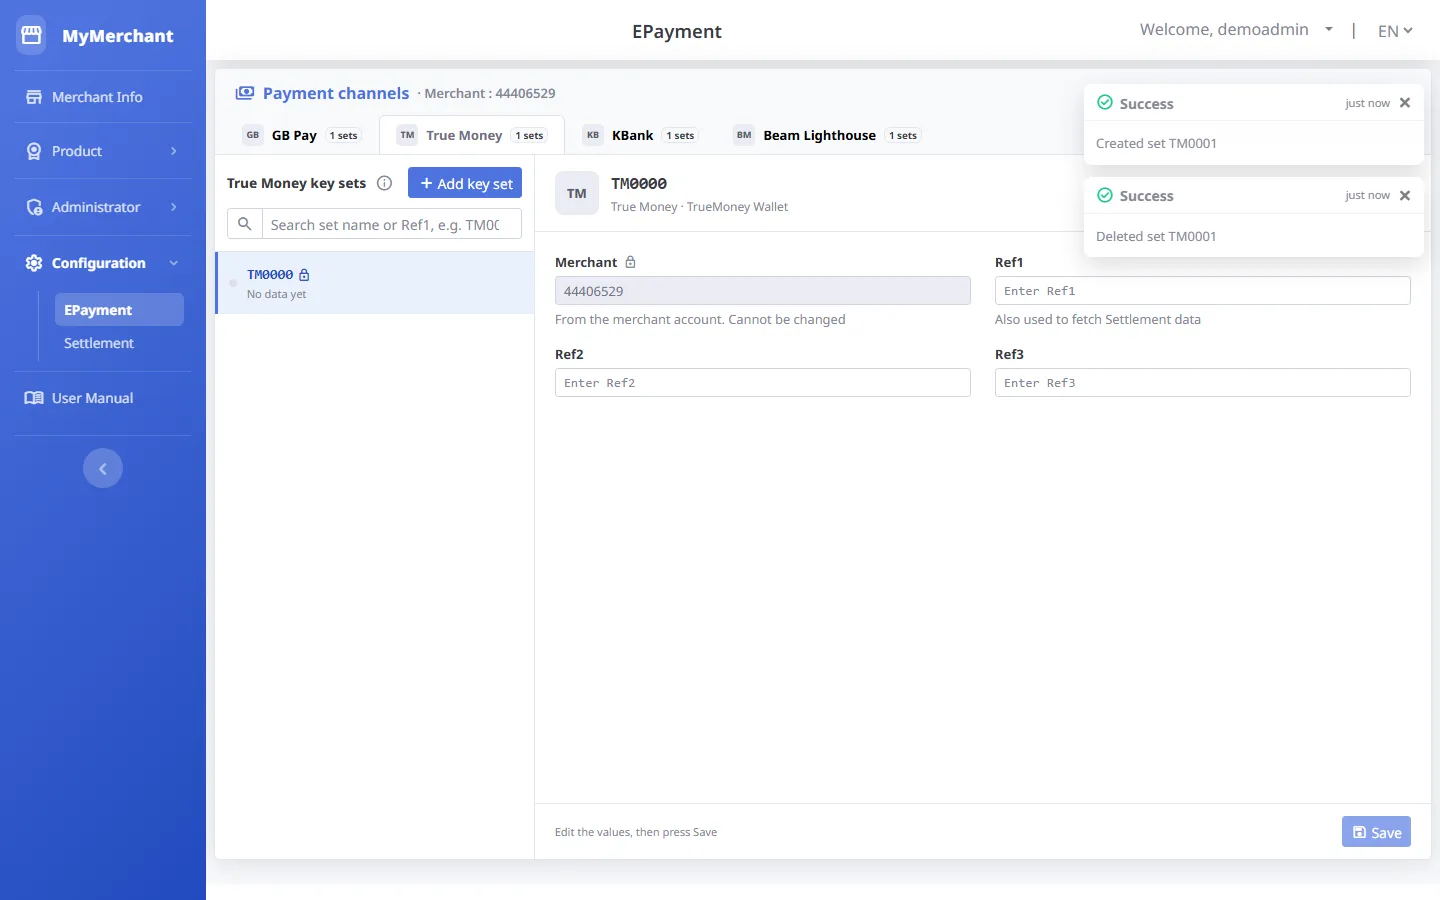The width and height of the screenshot is (1440, 900).
Task: Click the lock icon beside the Merchant label
Action: (630, 262)
